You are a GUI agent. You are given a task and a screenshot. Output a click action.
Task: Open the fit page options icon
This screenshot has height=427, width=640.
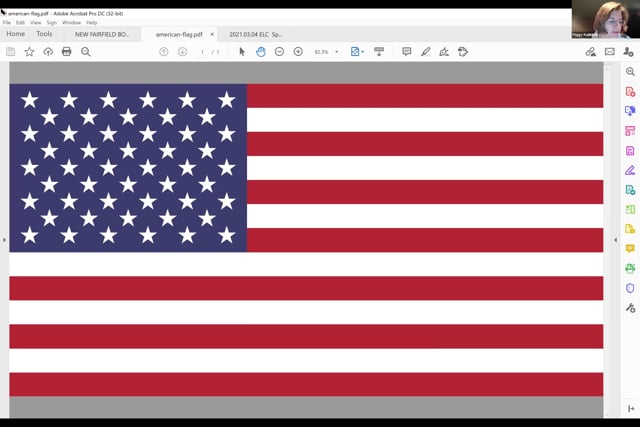[357, 52]
